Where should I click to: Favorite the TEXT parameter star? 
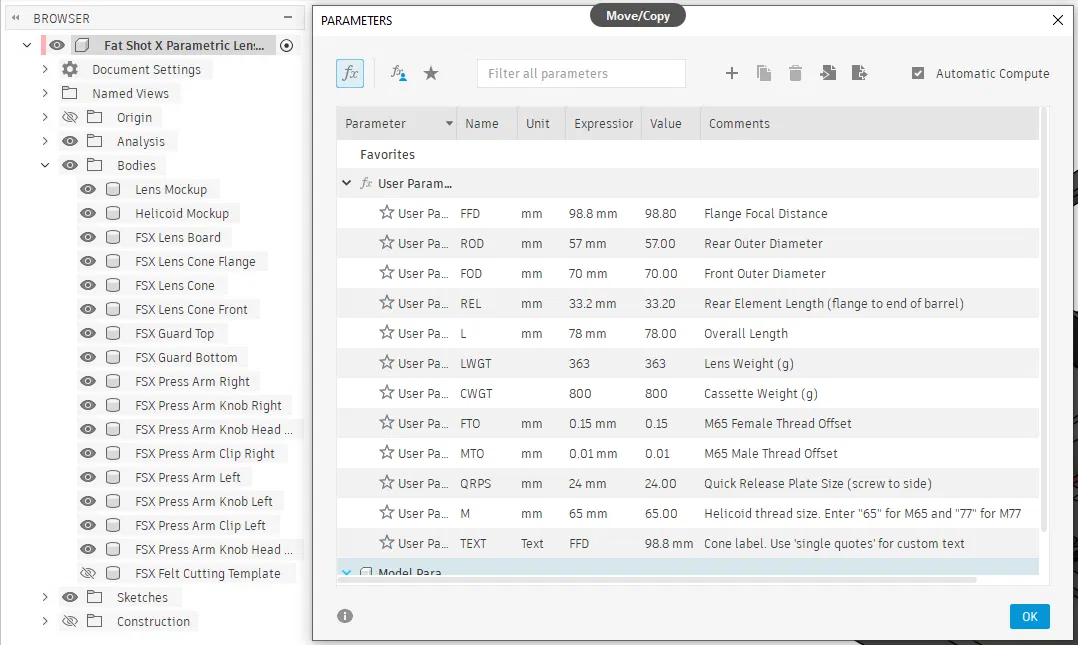[387, 543]
